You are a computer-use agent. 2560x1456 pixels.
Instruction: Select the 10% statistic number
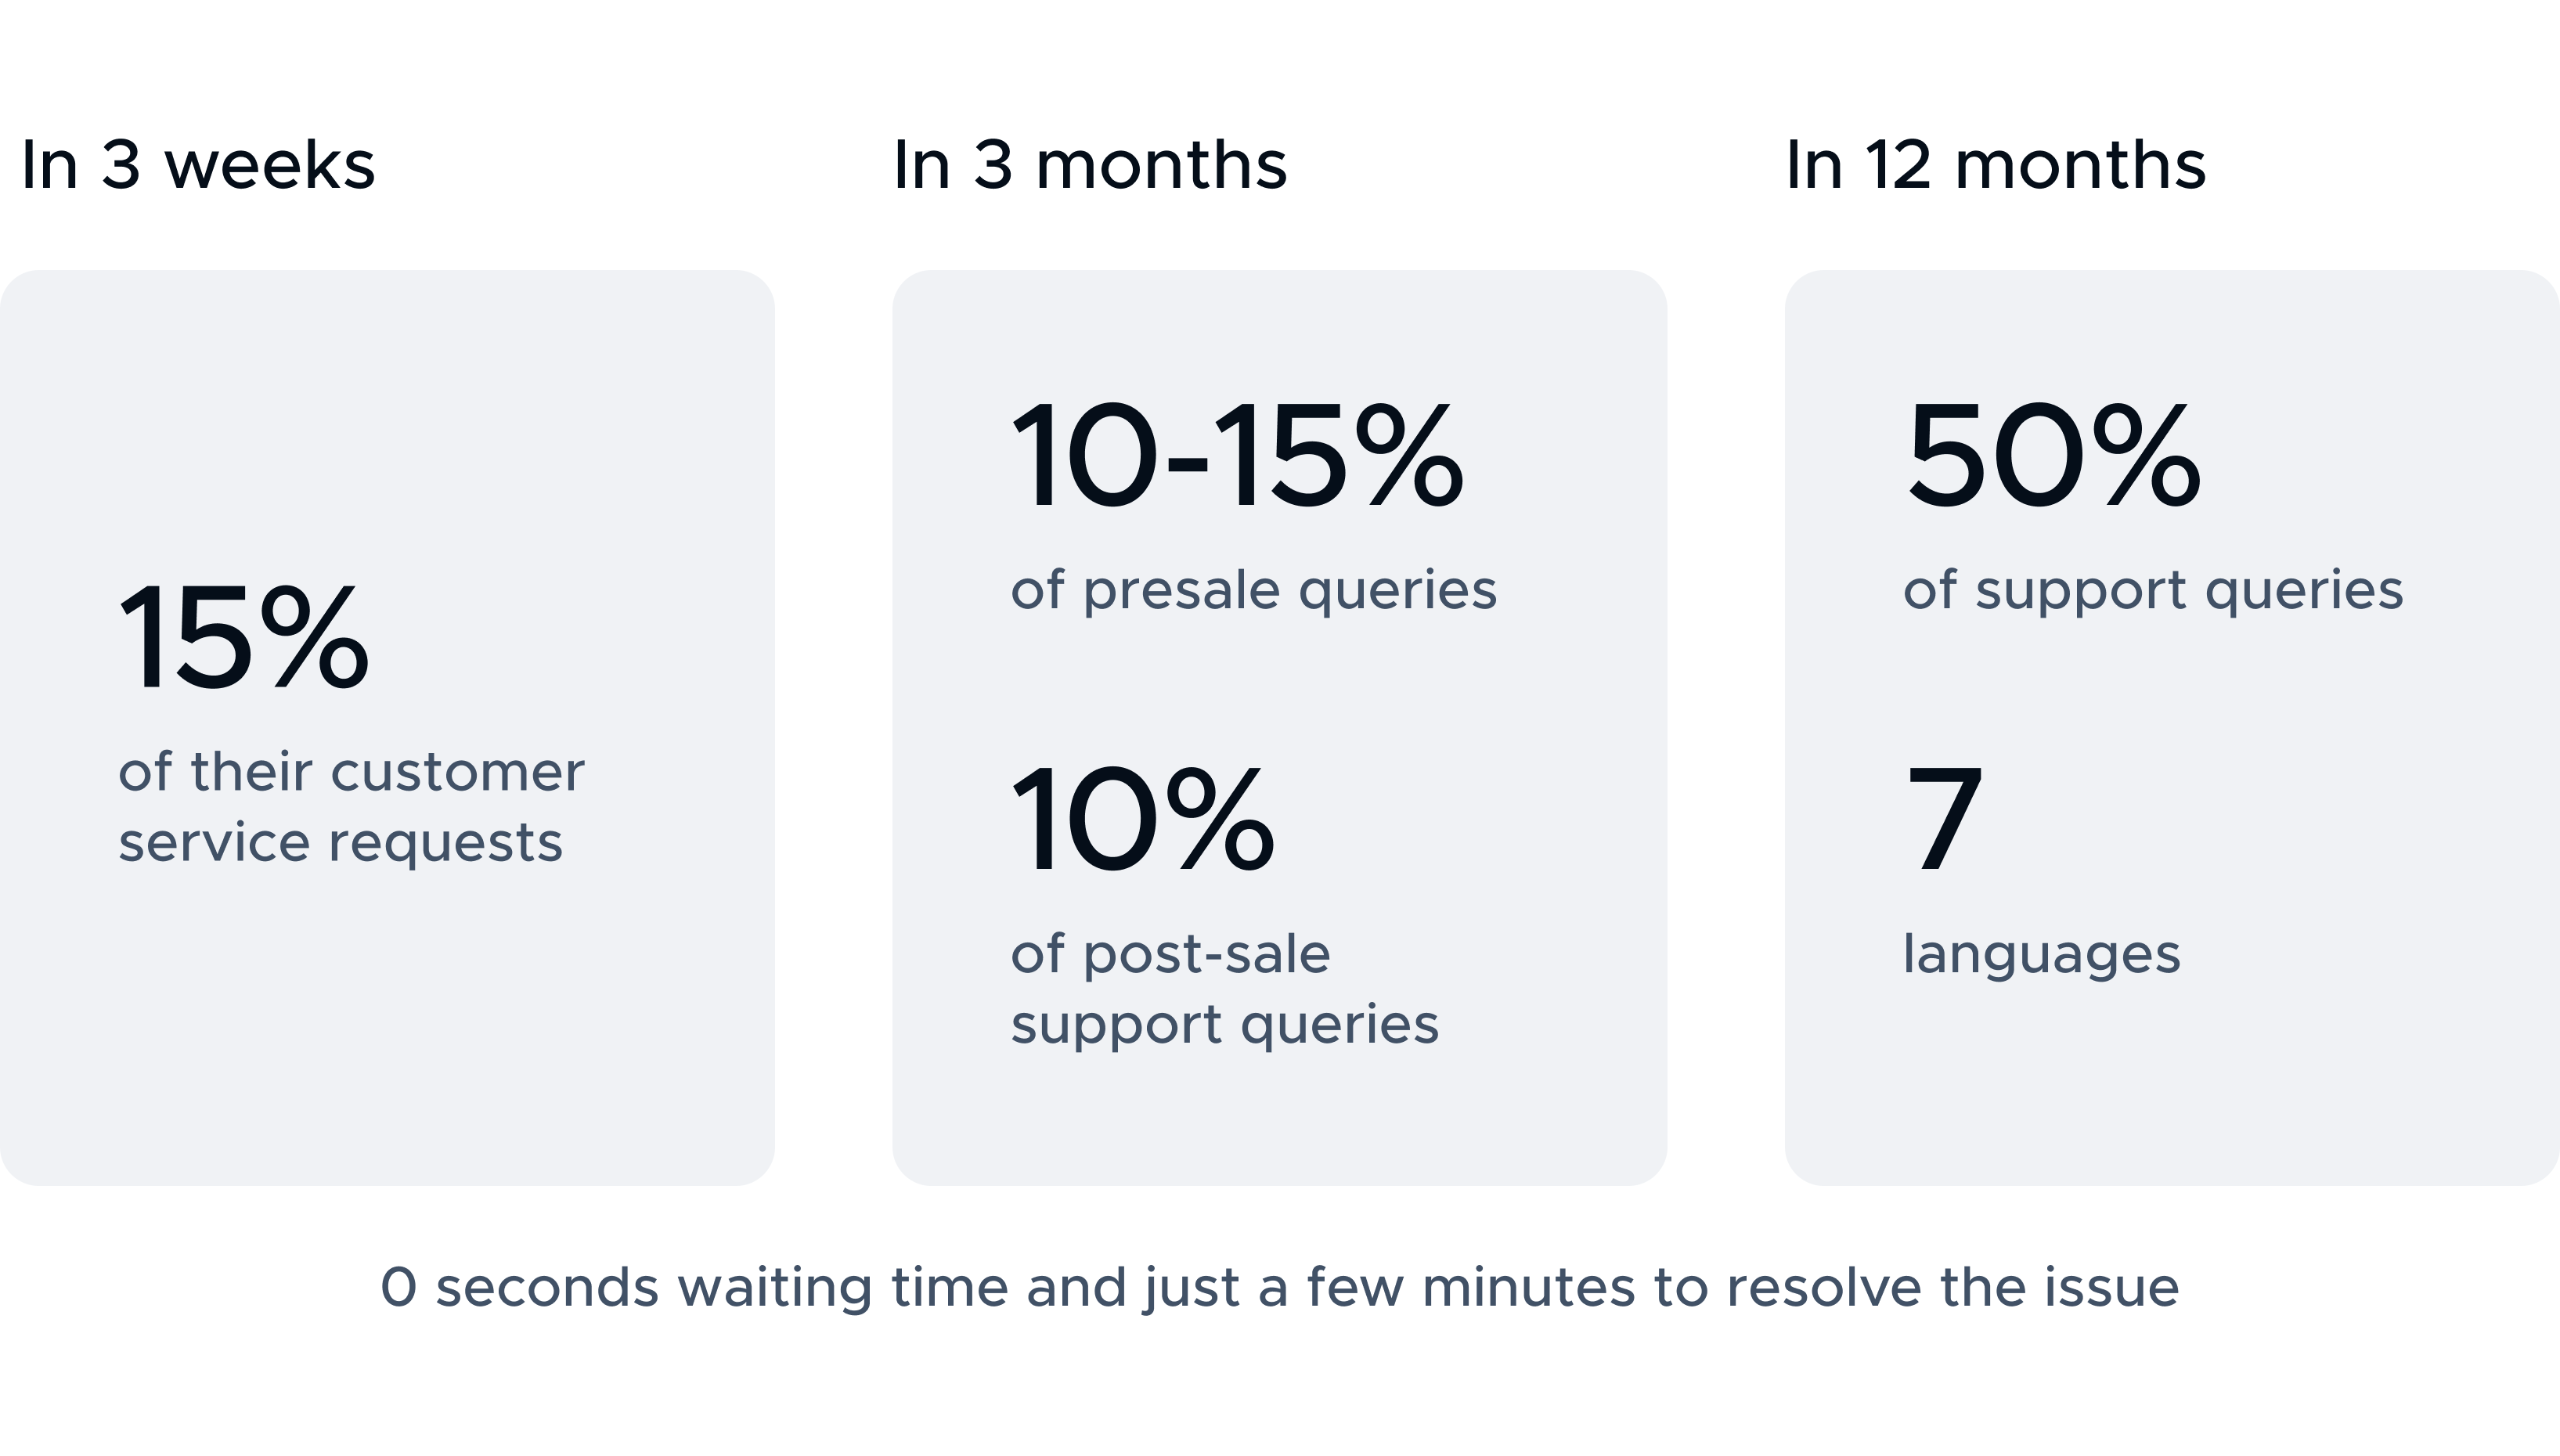[1143, 820]
